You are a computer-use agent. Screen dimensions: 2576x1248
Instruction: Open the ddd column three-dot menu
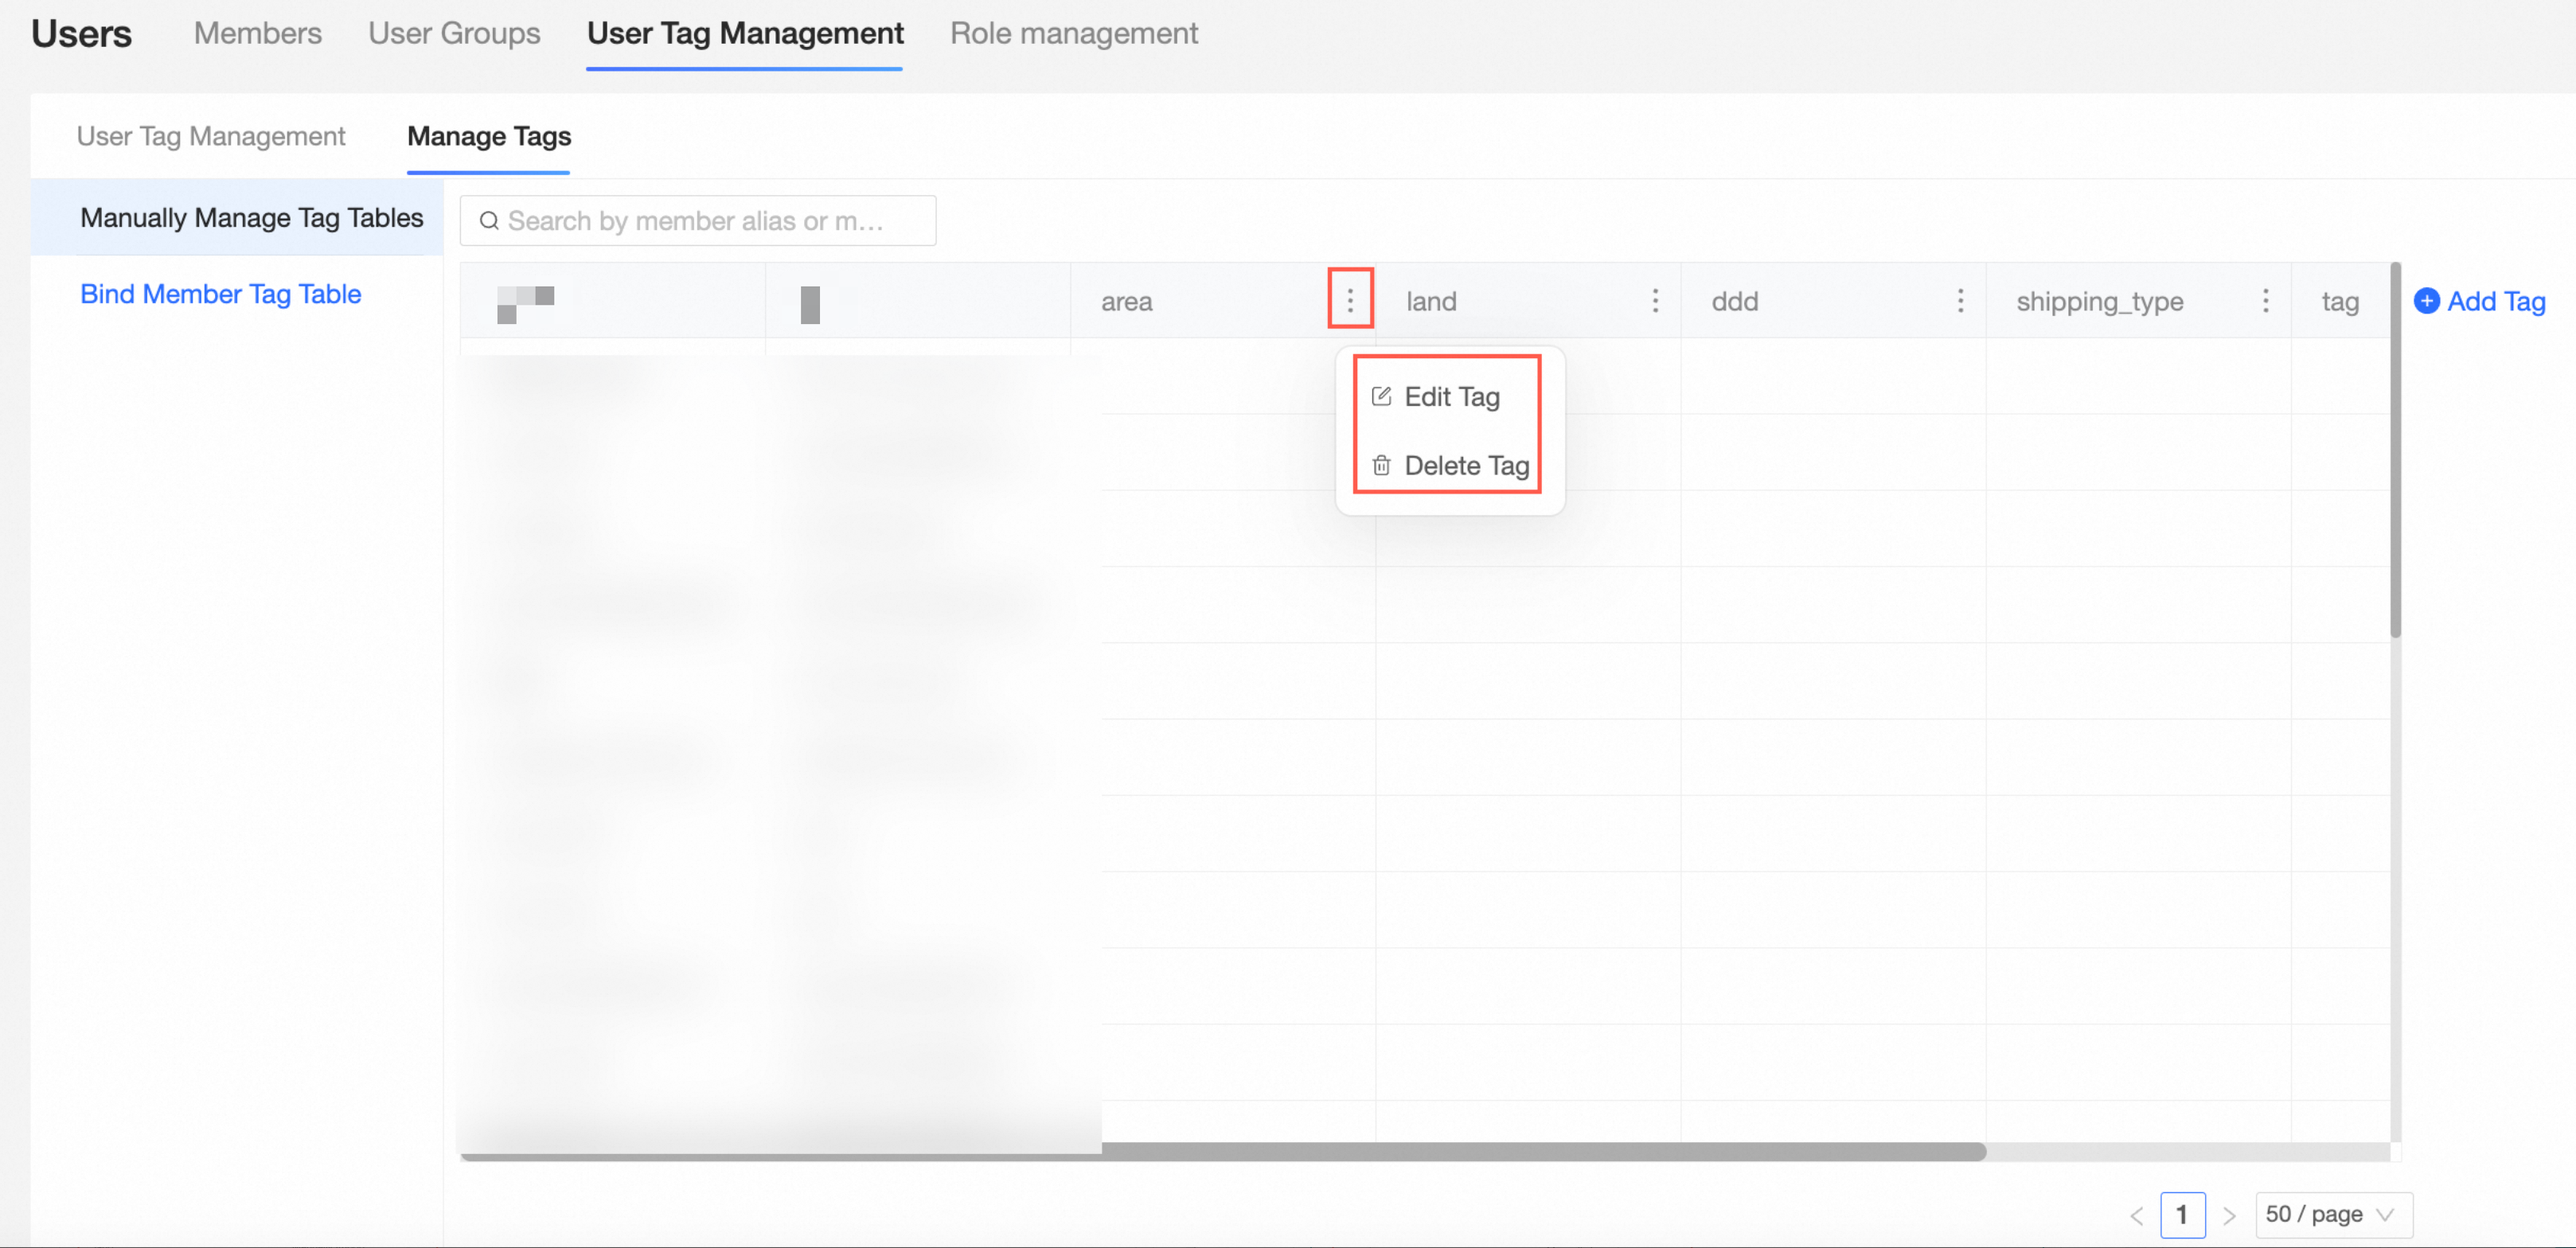pos(1960,301)
